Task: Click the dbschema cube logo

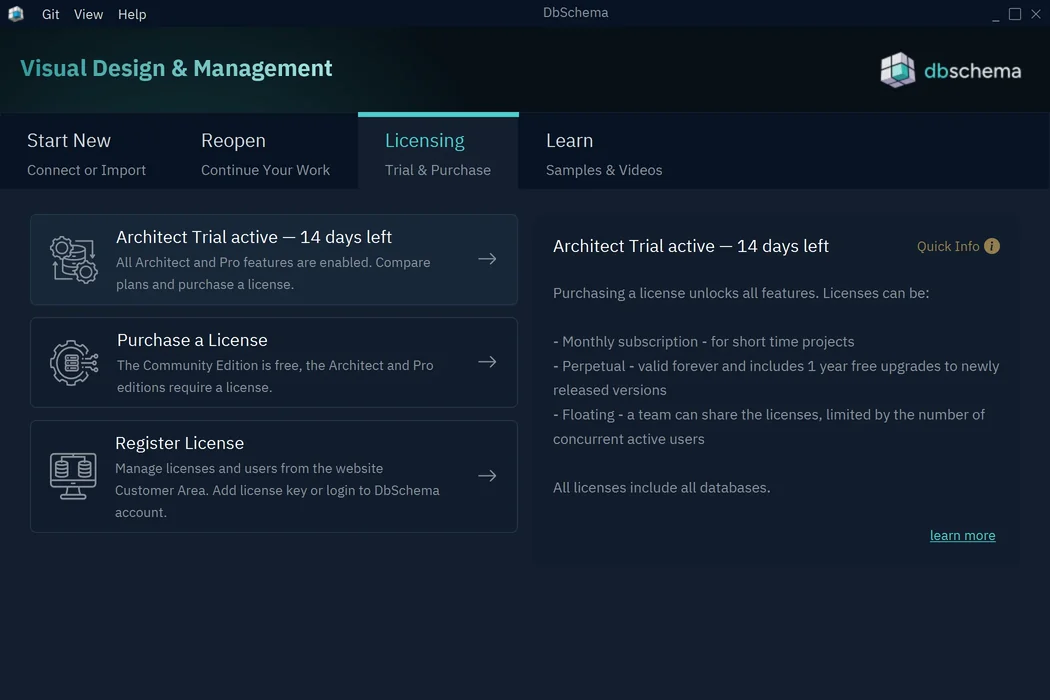Action: [897, 70]
